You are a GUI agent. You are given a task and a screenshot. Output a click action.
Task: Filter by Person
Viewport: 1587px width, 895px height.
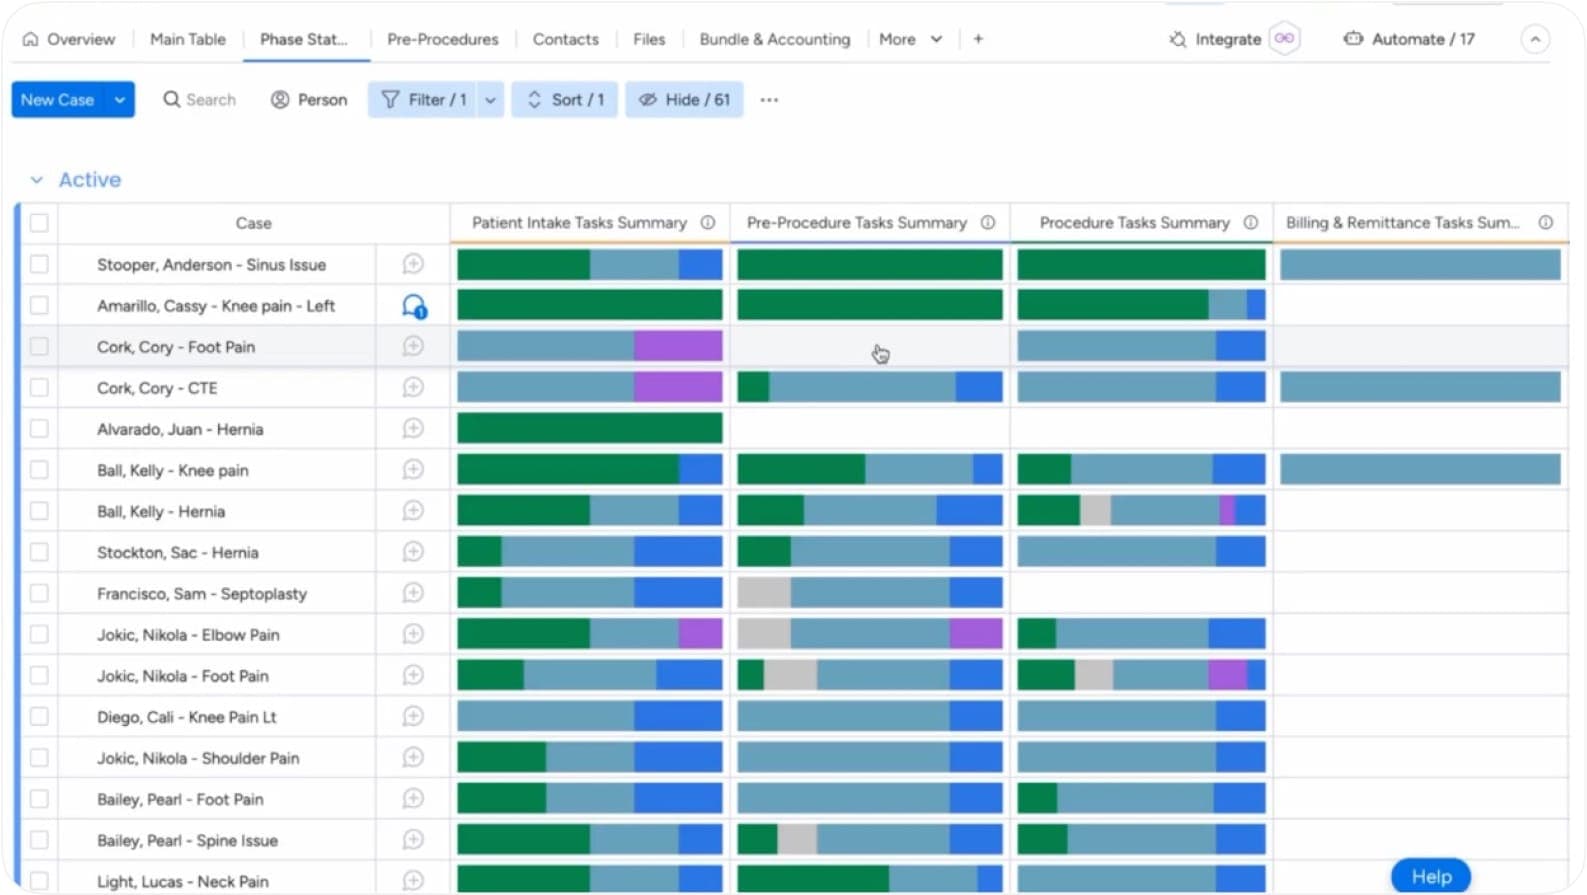309,100
